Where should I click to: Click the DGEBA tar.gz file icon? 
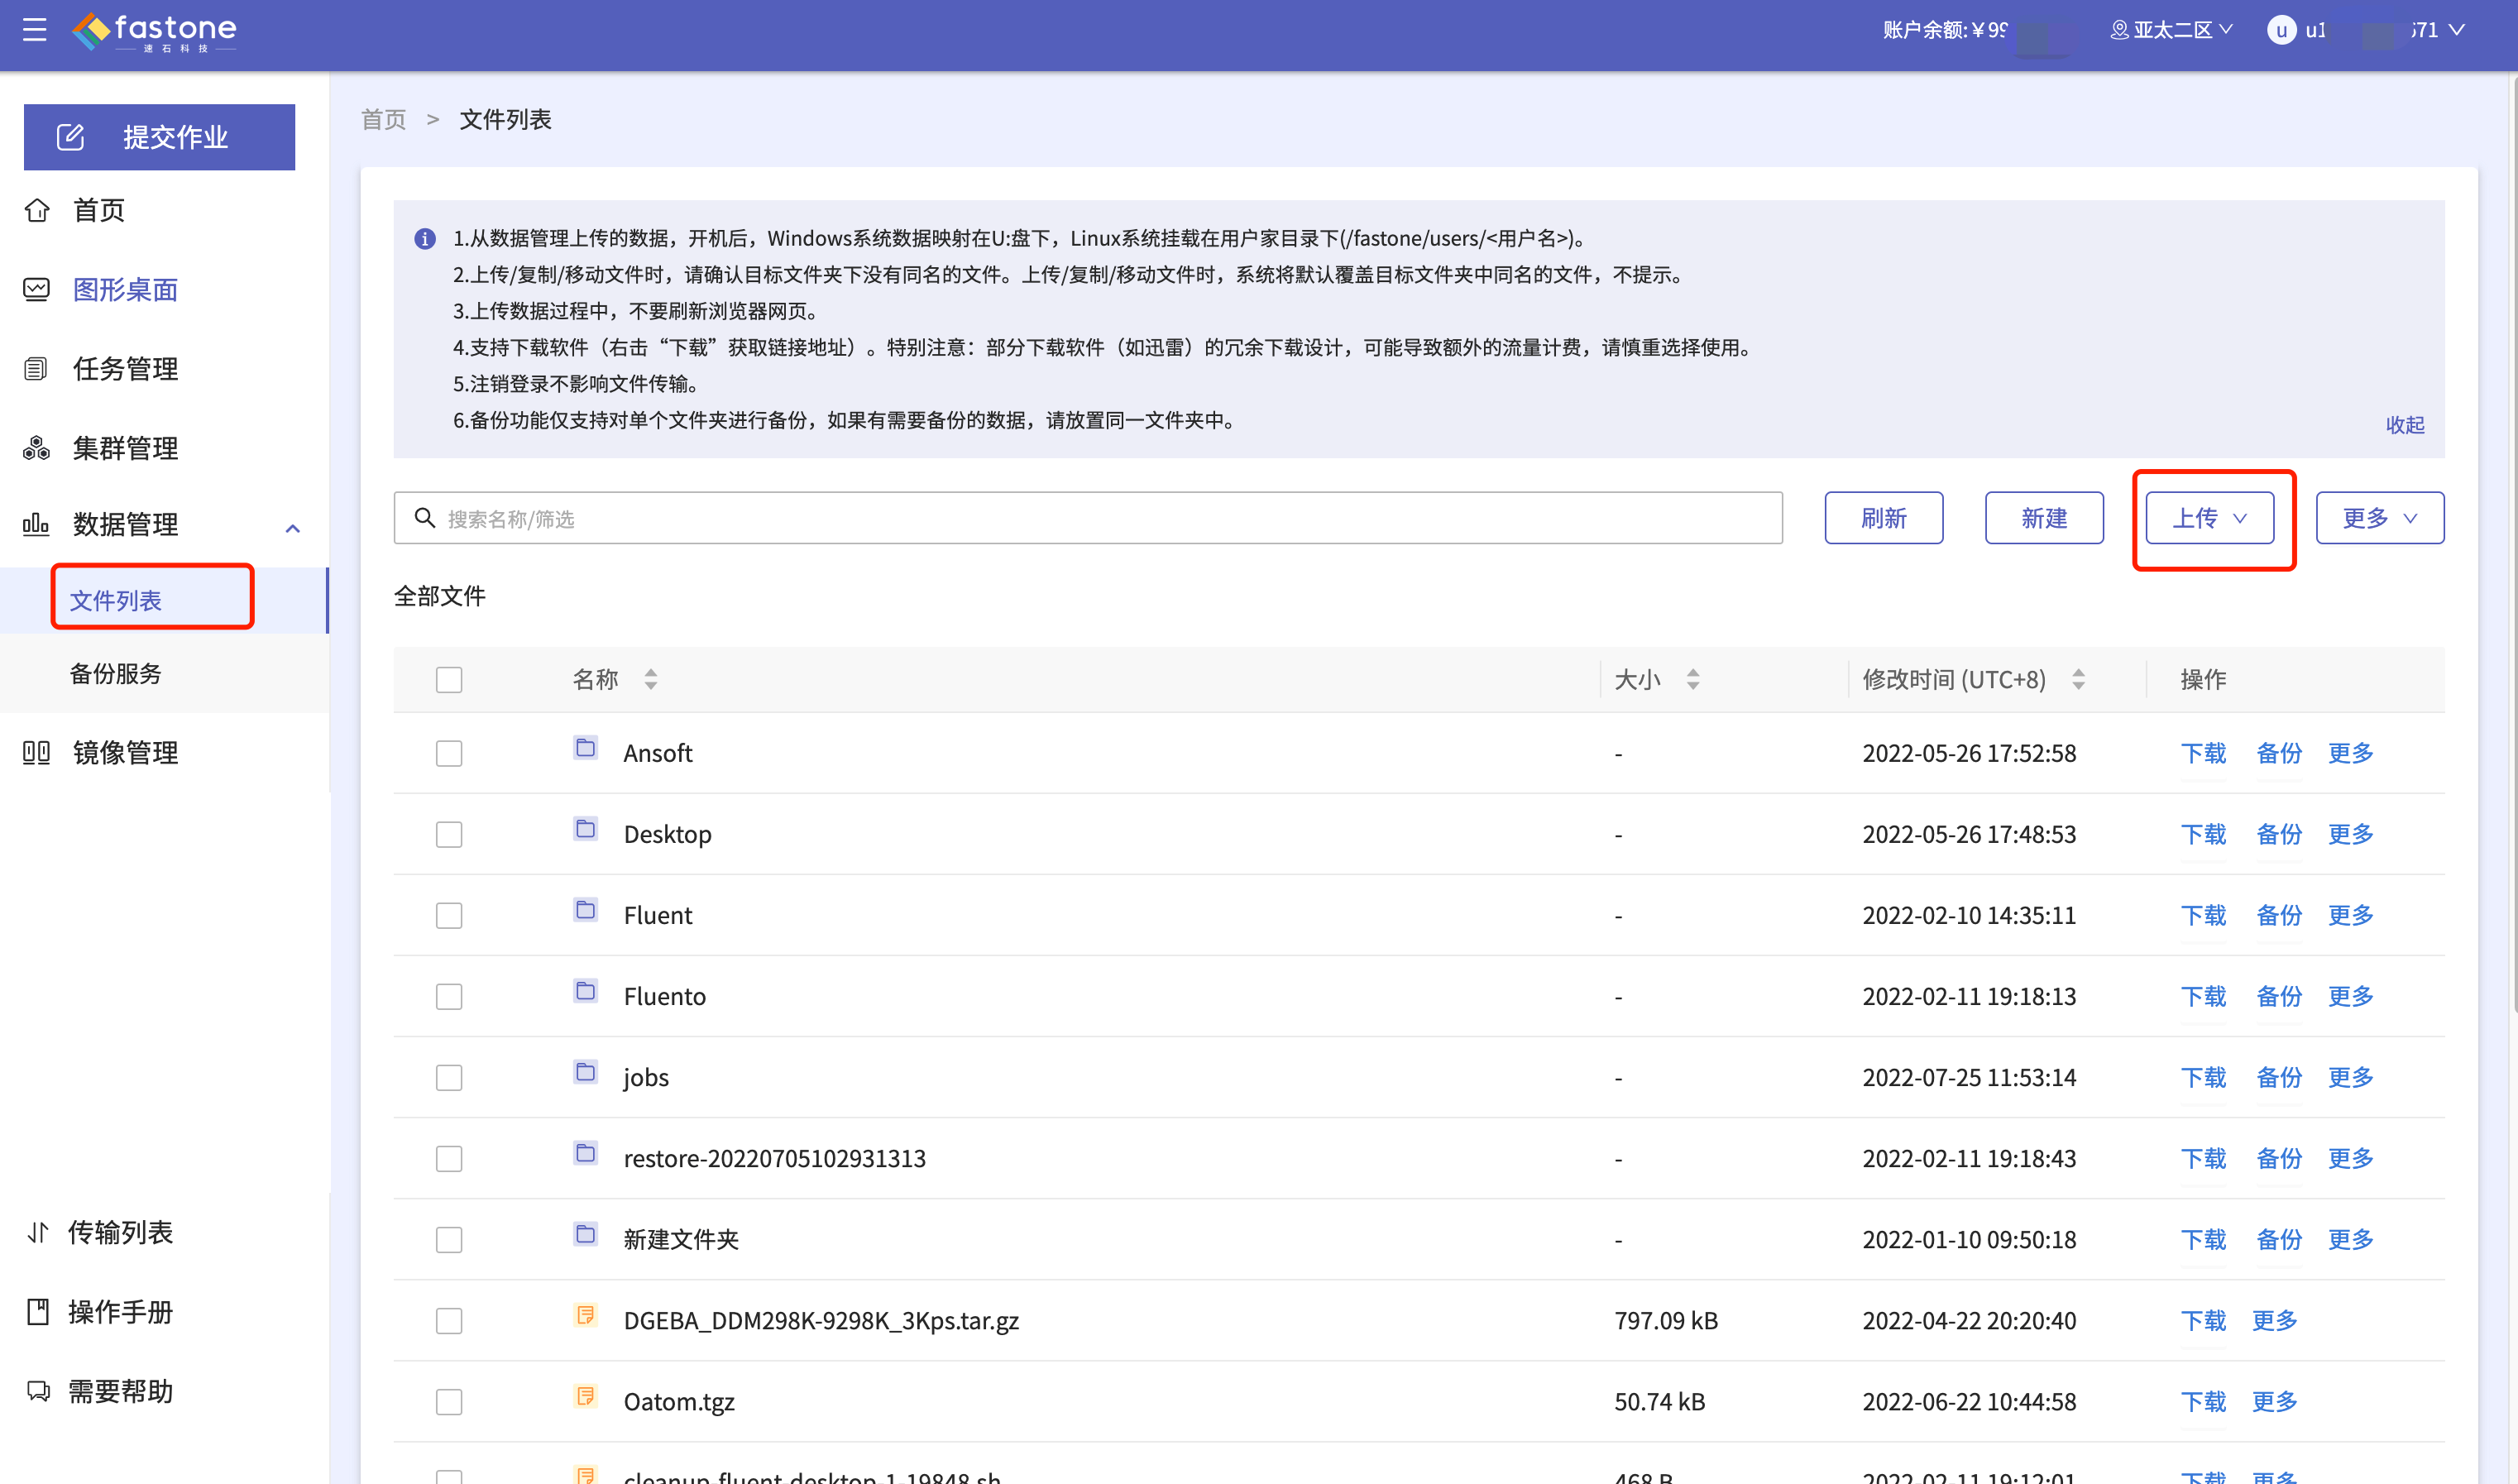point(586,1315)
